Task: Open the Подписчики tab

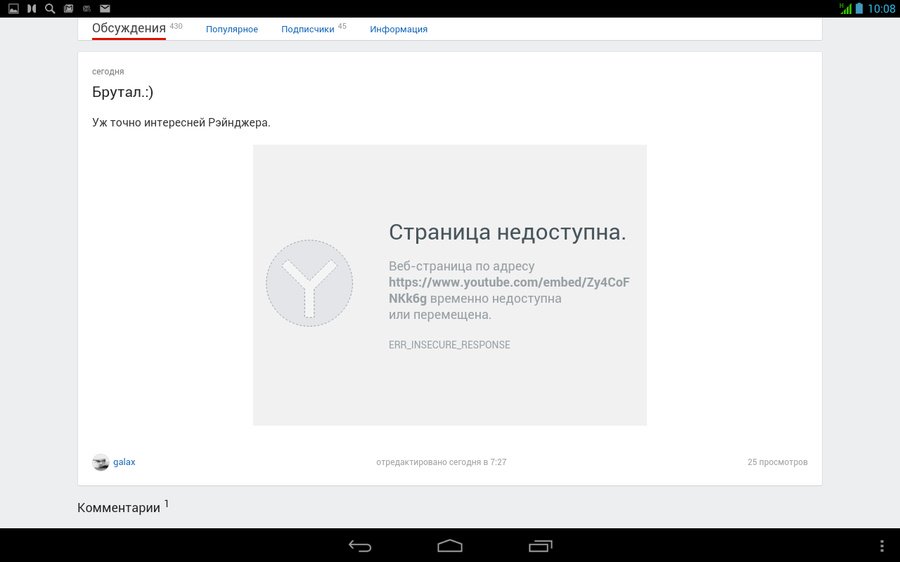Action: (x=308, y=29)
